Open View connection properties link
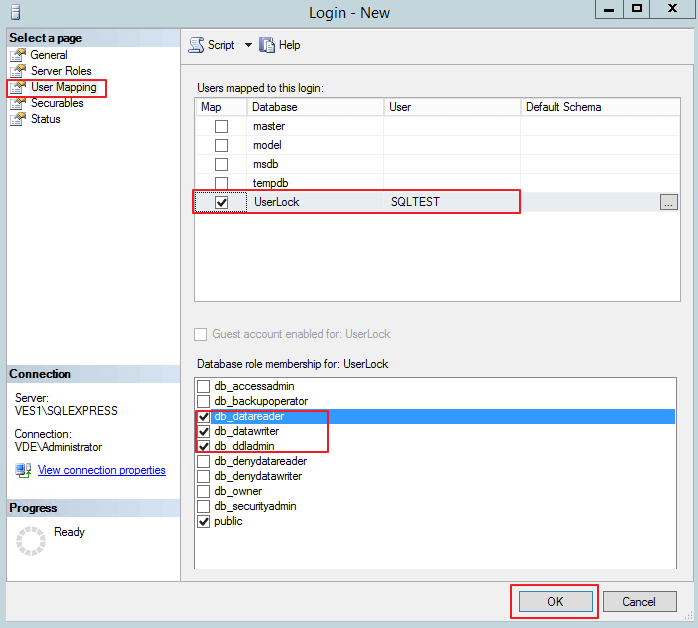 [x=101, y=470]
